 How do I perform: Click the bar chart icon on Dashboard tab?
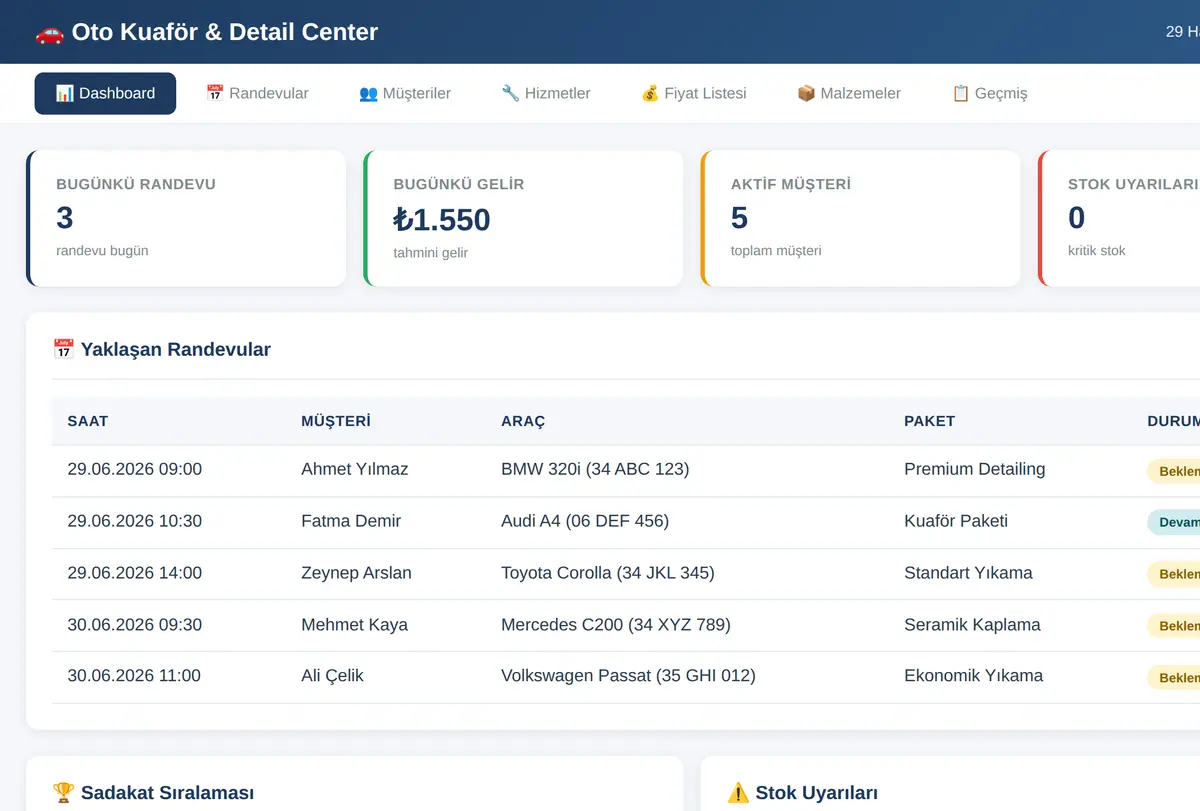pos(64,93)
